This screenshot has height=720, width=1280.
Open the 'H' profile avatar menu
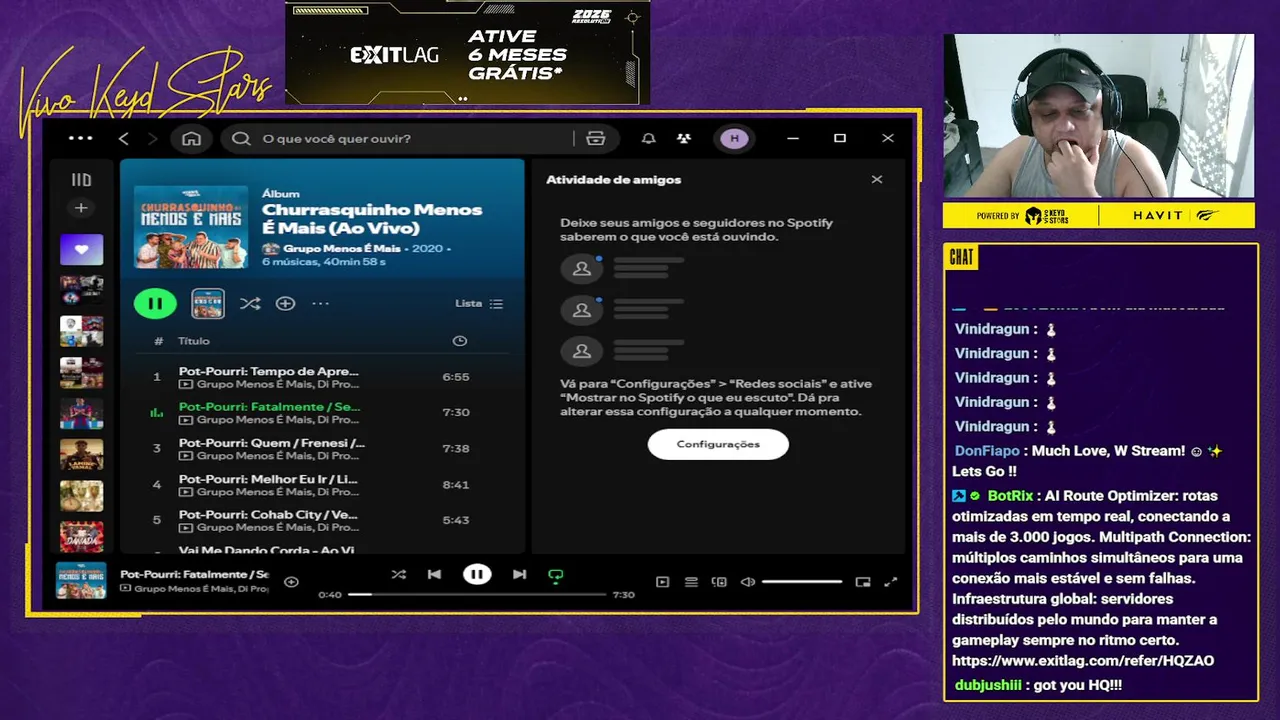pos(734,138)
